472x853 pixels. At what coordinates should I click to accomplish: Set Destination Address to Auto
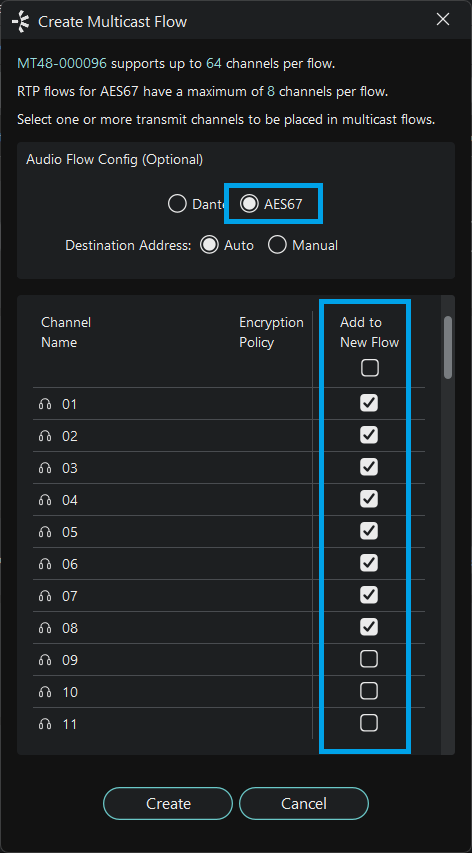coord(209,245)
